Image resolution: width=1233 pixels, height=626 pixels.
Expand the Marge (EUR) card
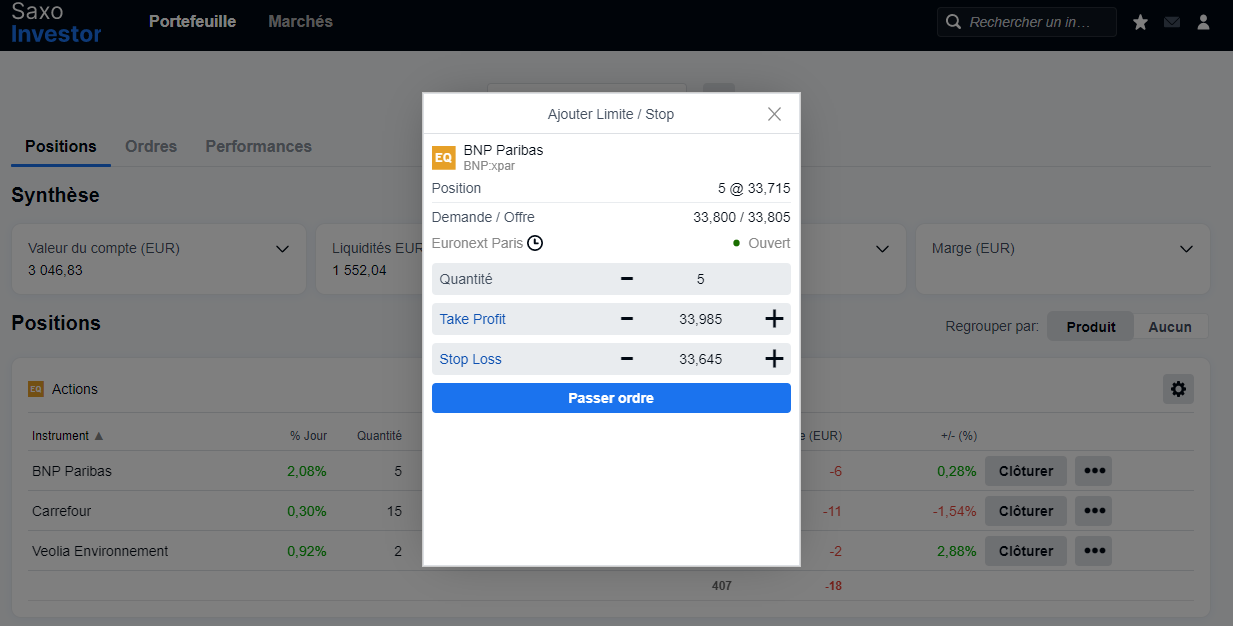[1186, 249]
